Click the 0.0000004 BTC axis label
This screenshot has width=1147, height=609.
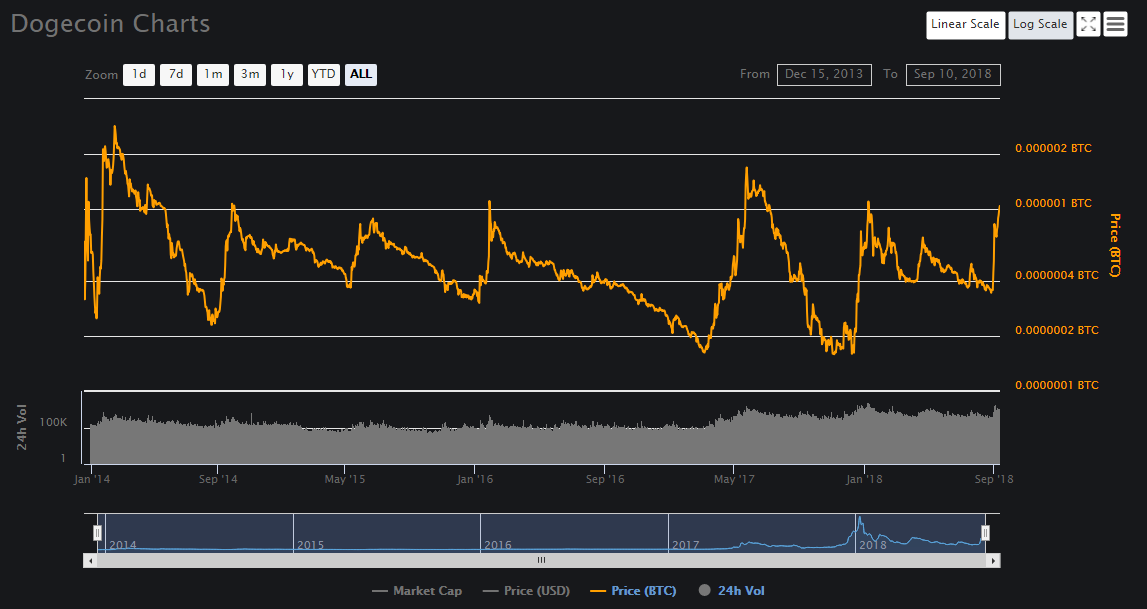pos(1057,276)
